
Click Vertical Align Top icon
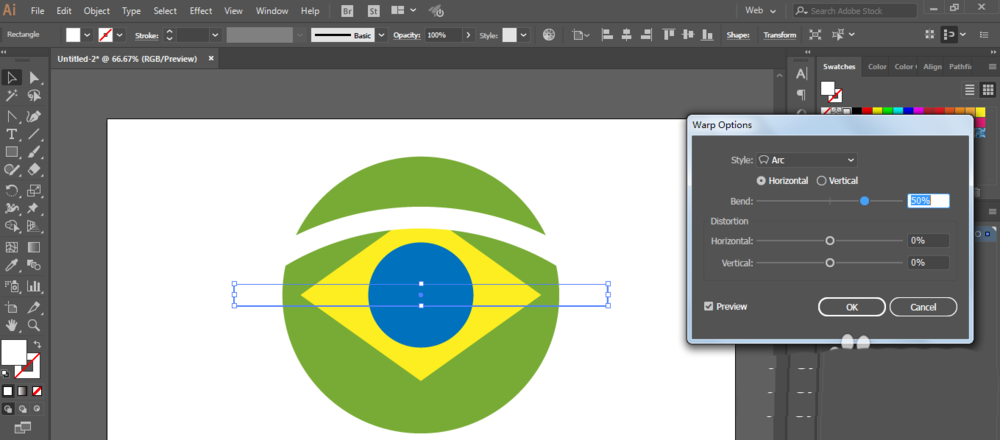669,35
